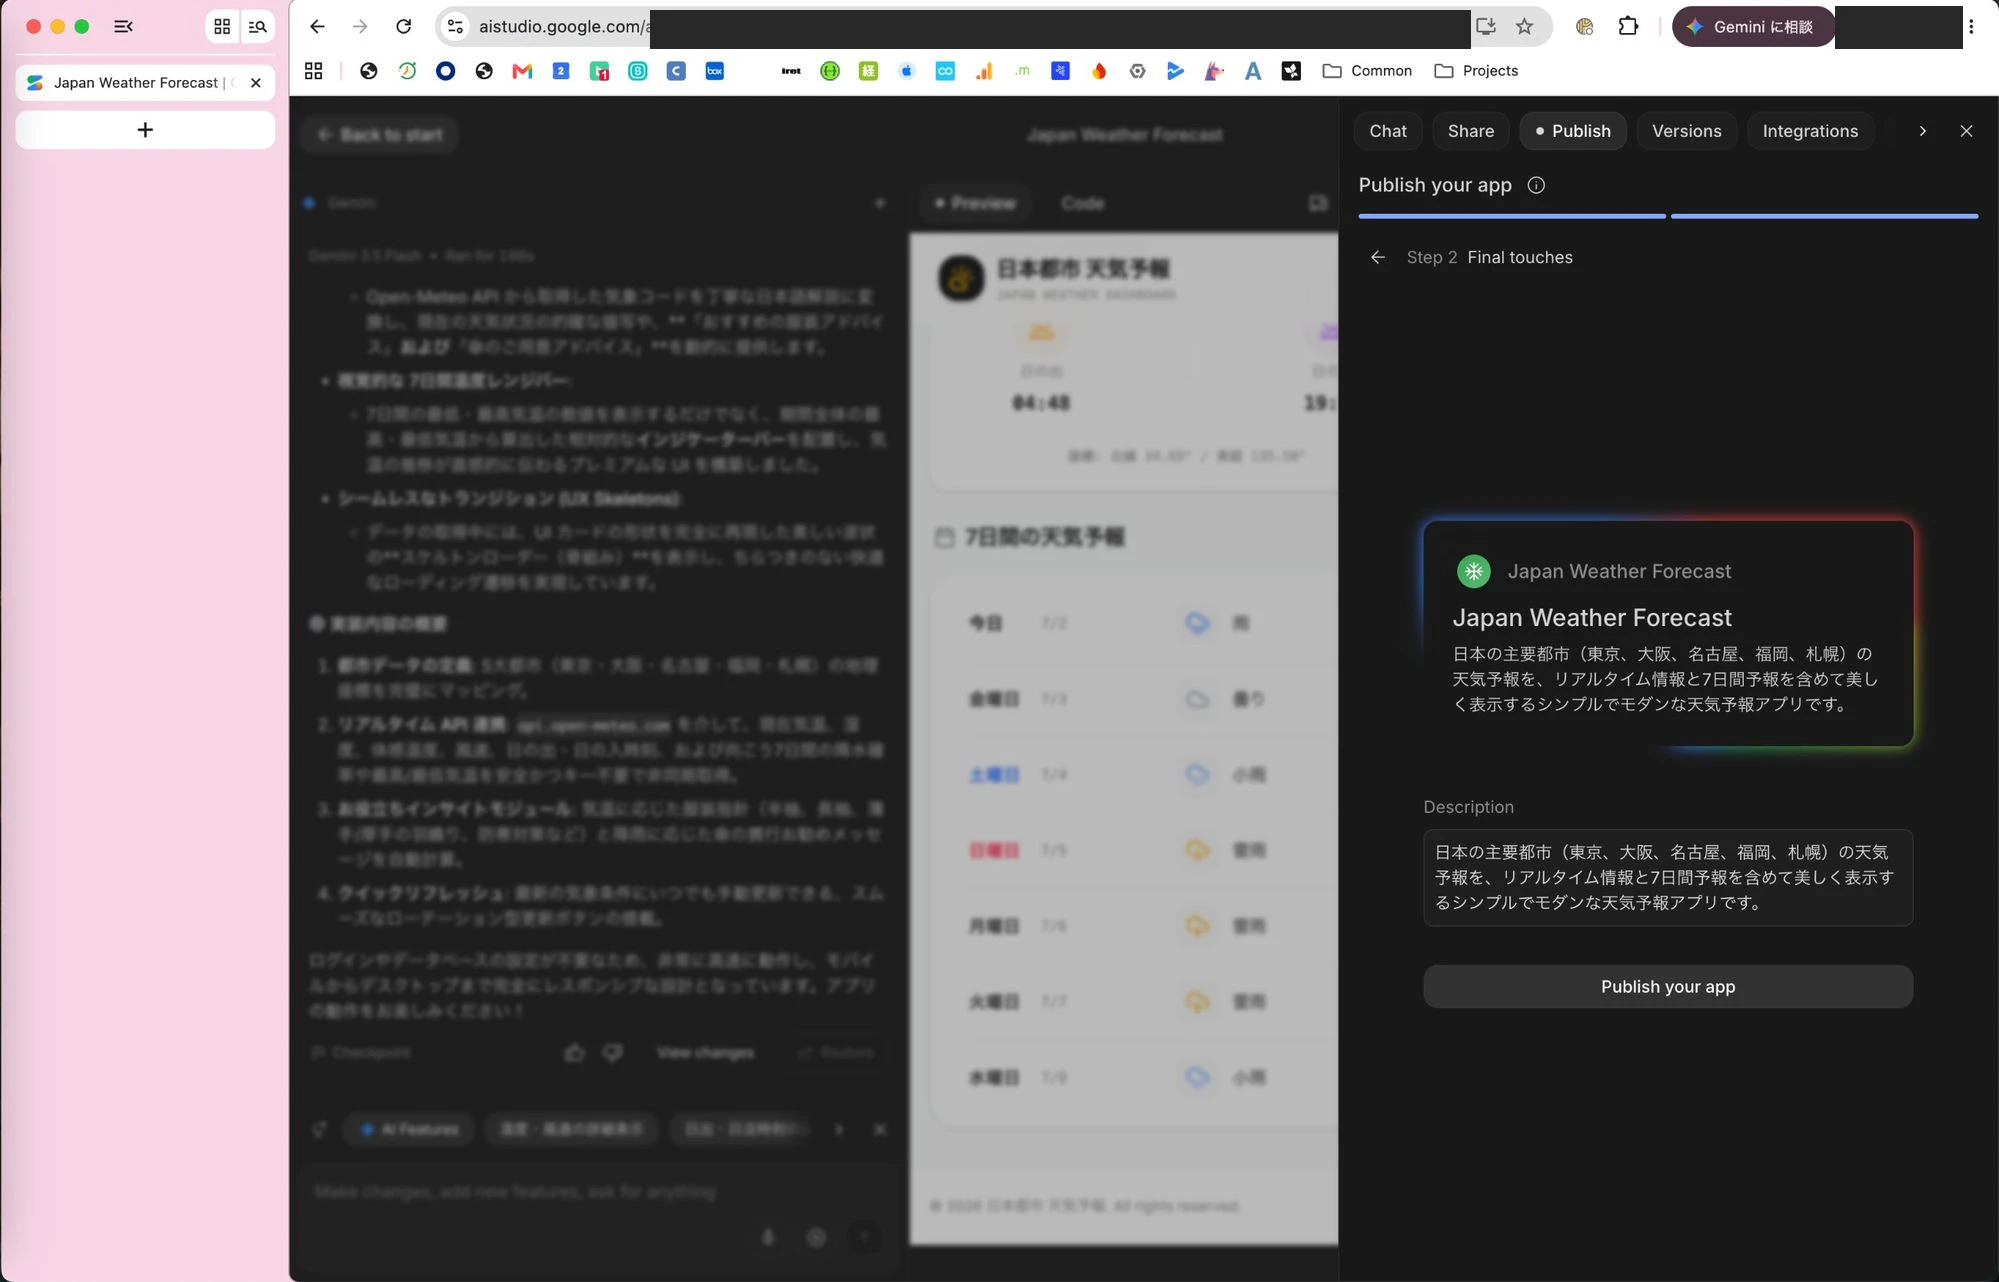Click the 'Description' label

tap(1468, 807)
